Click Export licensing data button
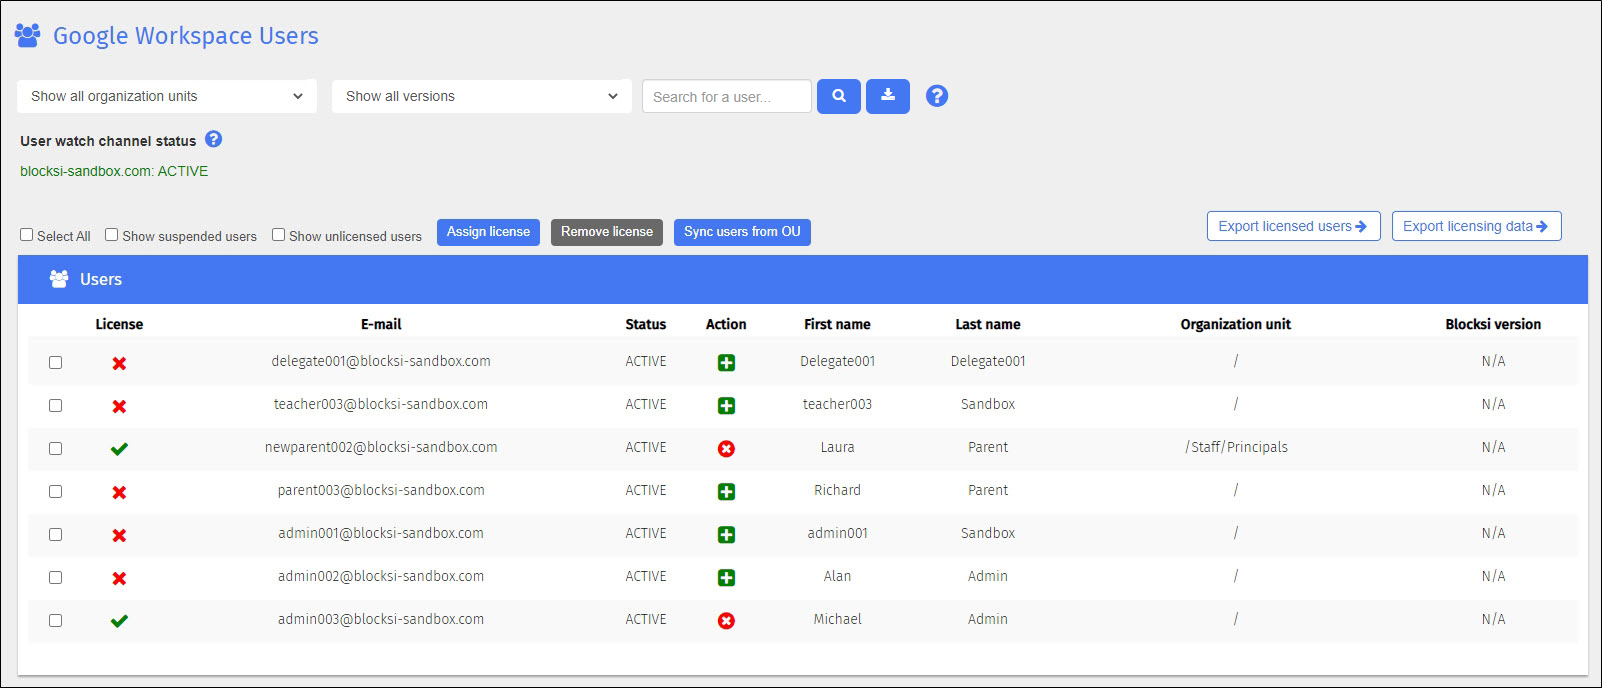The width and height of the screenshot is (1602, 688). click(1477, 226)
